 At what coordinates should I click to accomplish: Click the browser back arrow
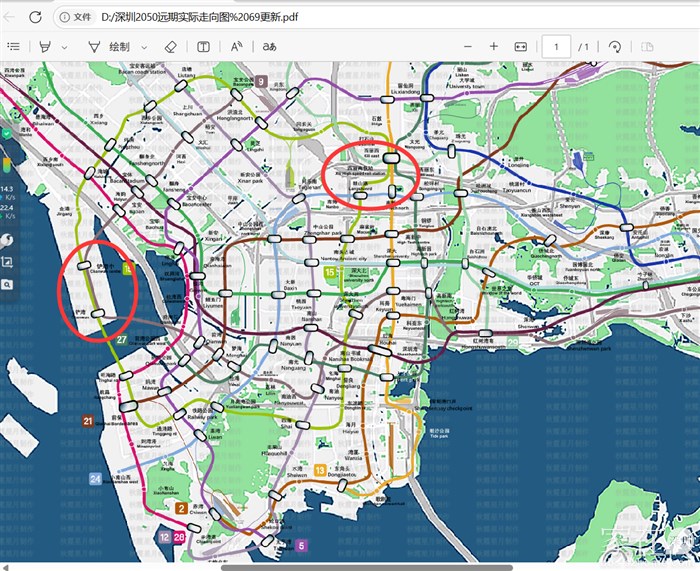click(x=9, y=17)
